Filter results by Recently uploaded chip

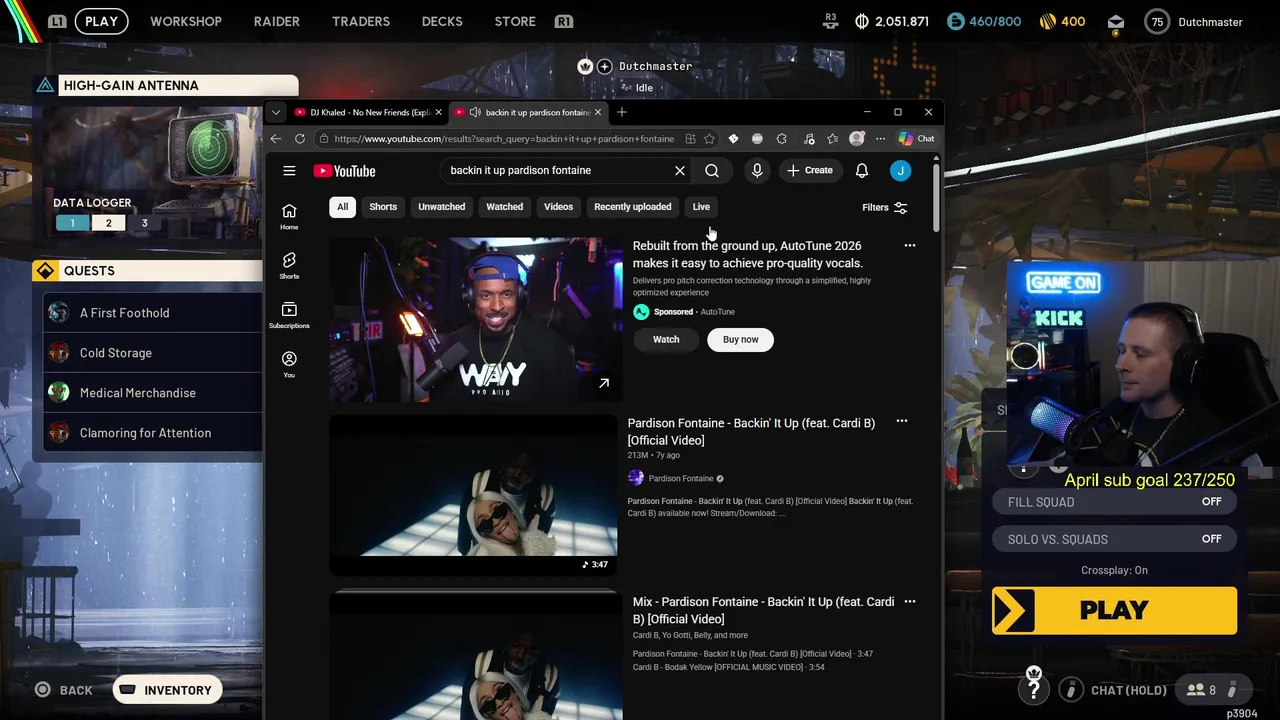(x=633, y=207)
